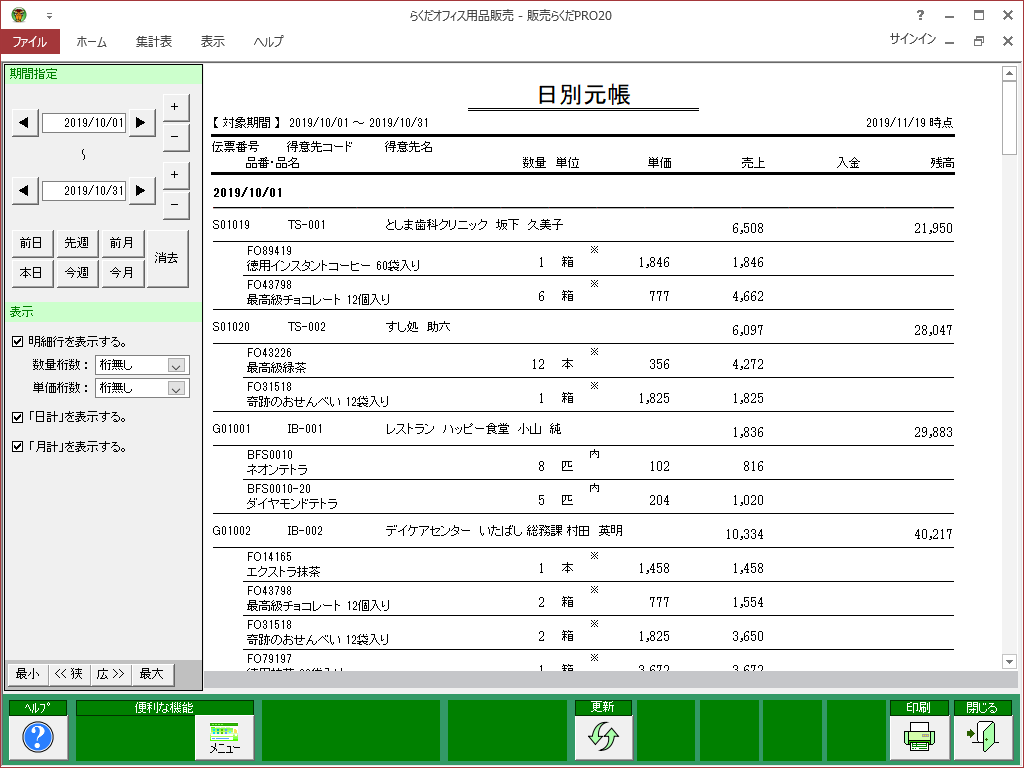Switch to the ホーム tab

(x=91, y=41)
